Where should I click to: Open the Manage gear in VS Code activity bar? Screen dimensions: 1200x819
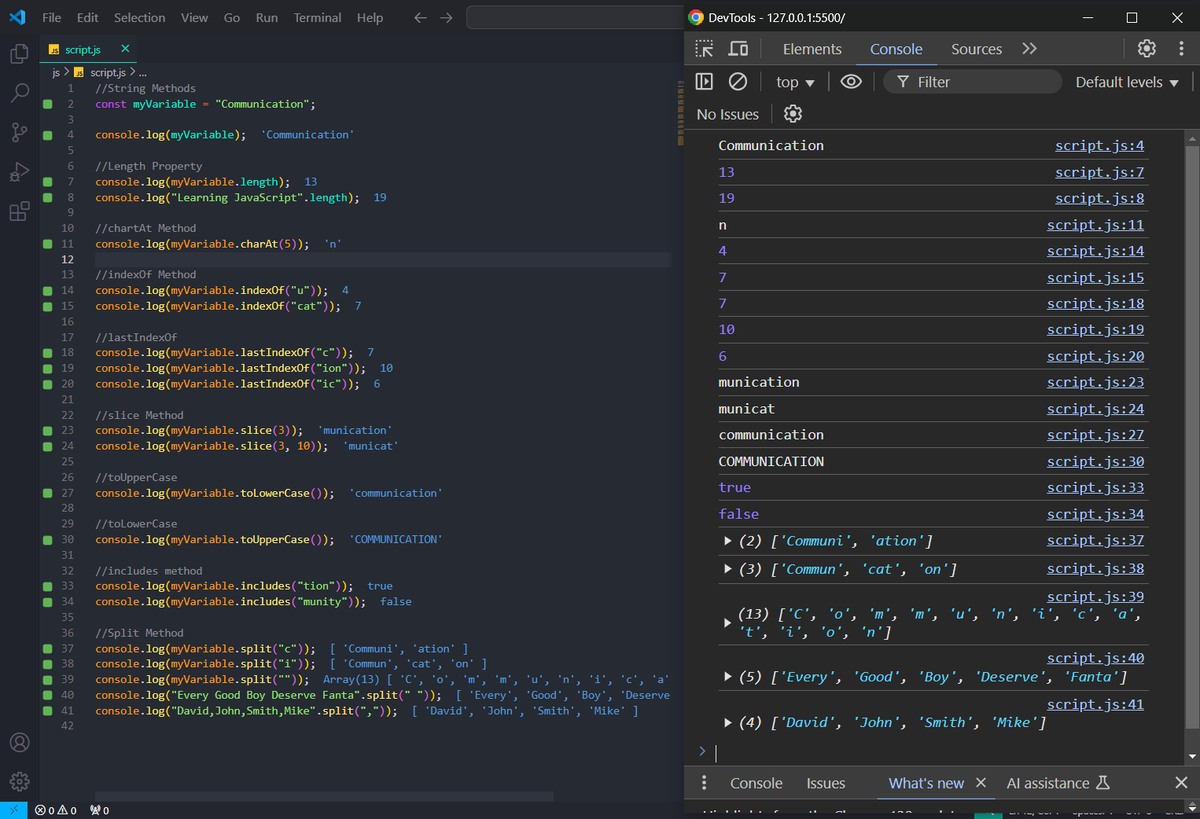click(19, 782)
